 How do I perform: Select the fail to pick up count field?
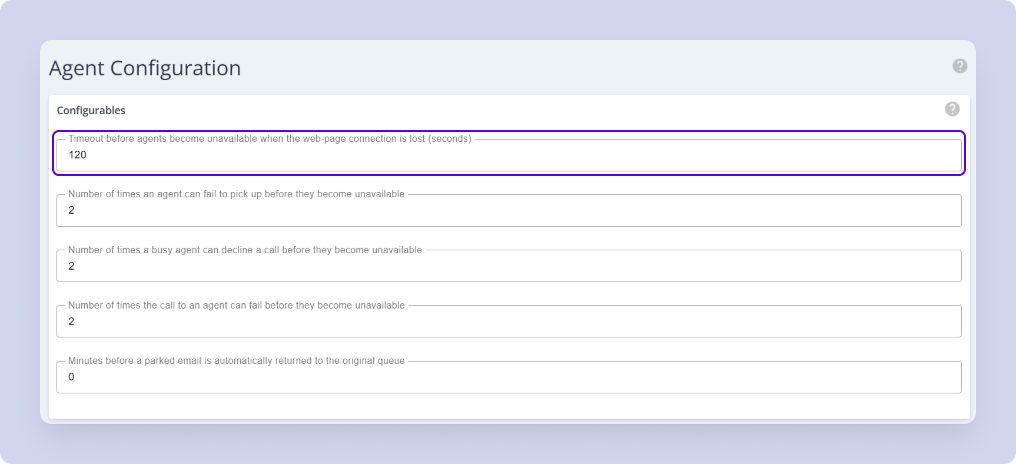tap(509, 211)
